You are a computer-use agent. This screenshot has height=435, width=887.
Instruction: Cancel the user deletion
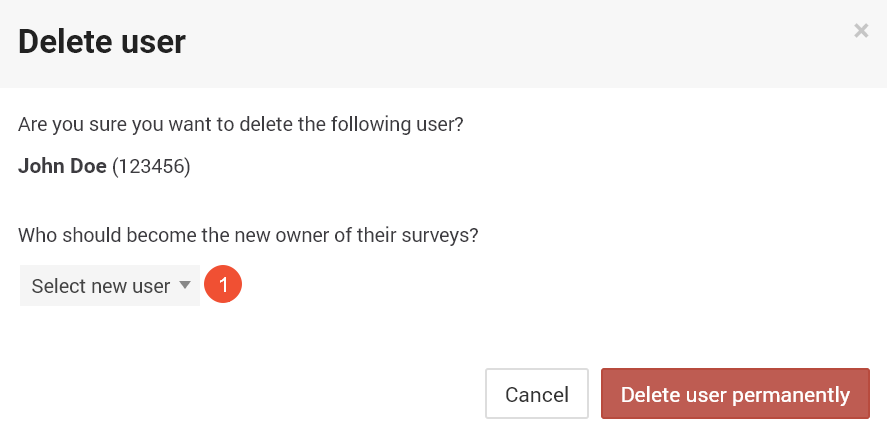537,394
